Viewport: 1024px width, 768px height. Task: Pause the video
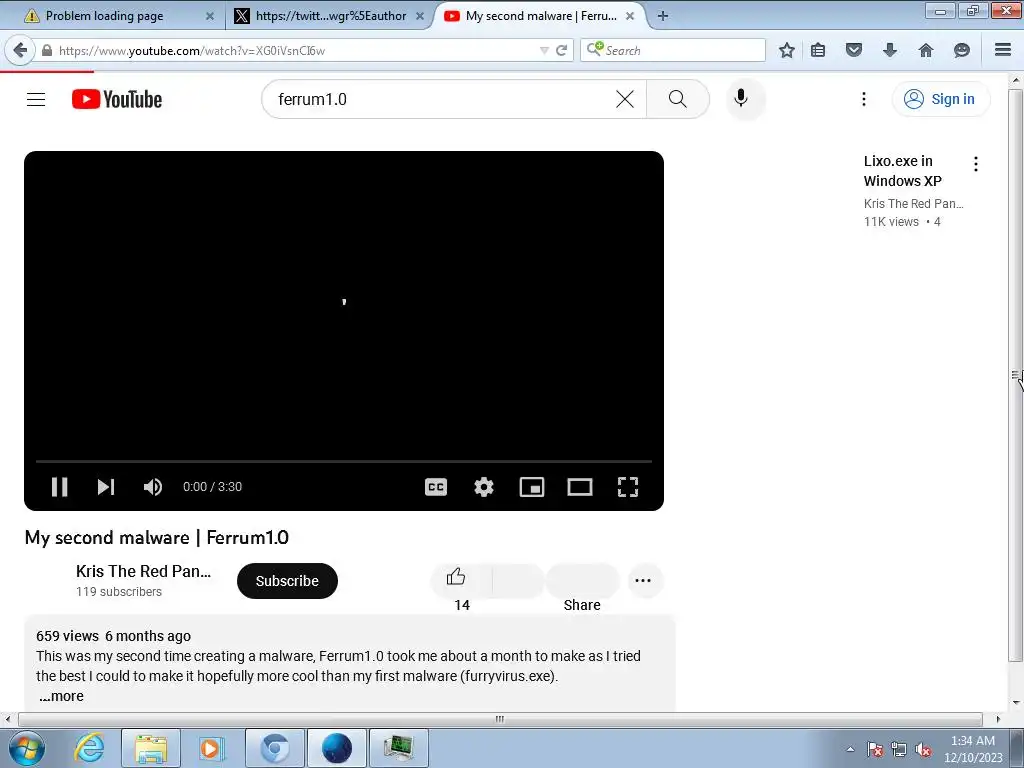[x=59, y=487]
